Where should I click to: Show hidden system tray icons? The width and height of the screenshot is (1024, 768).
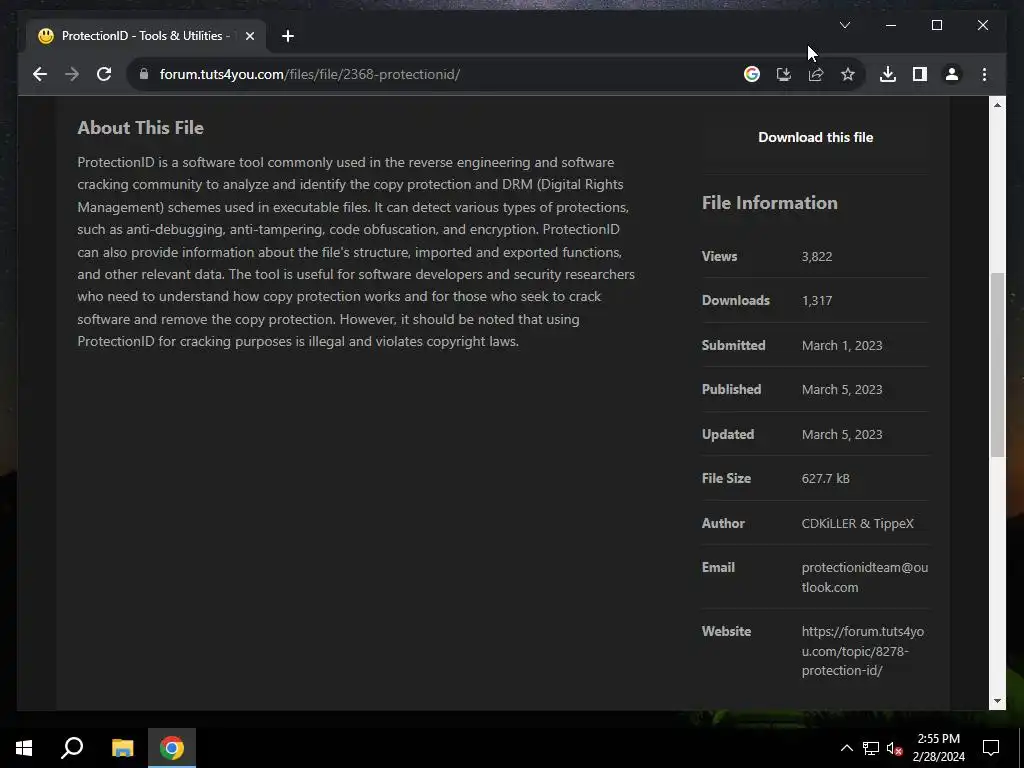(846, 748)
